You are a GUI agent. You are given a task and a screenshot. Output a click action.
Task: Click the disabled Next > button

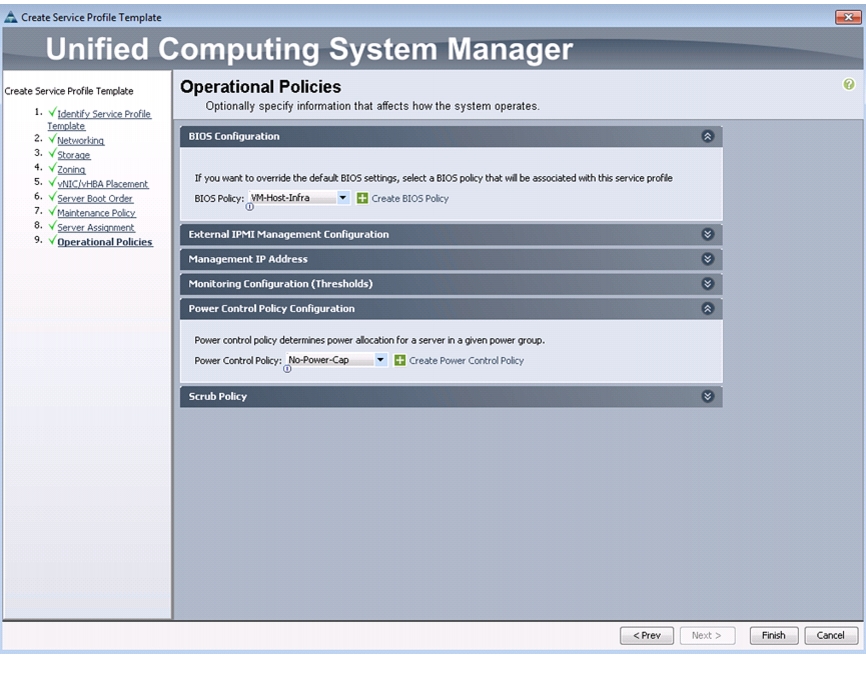tap(707, 636)
